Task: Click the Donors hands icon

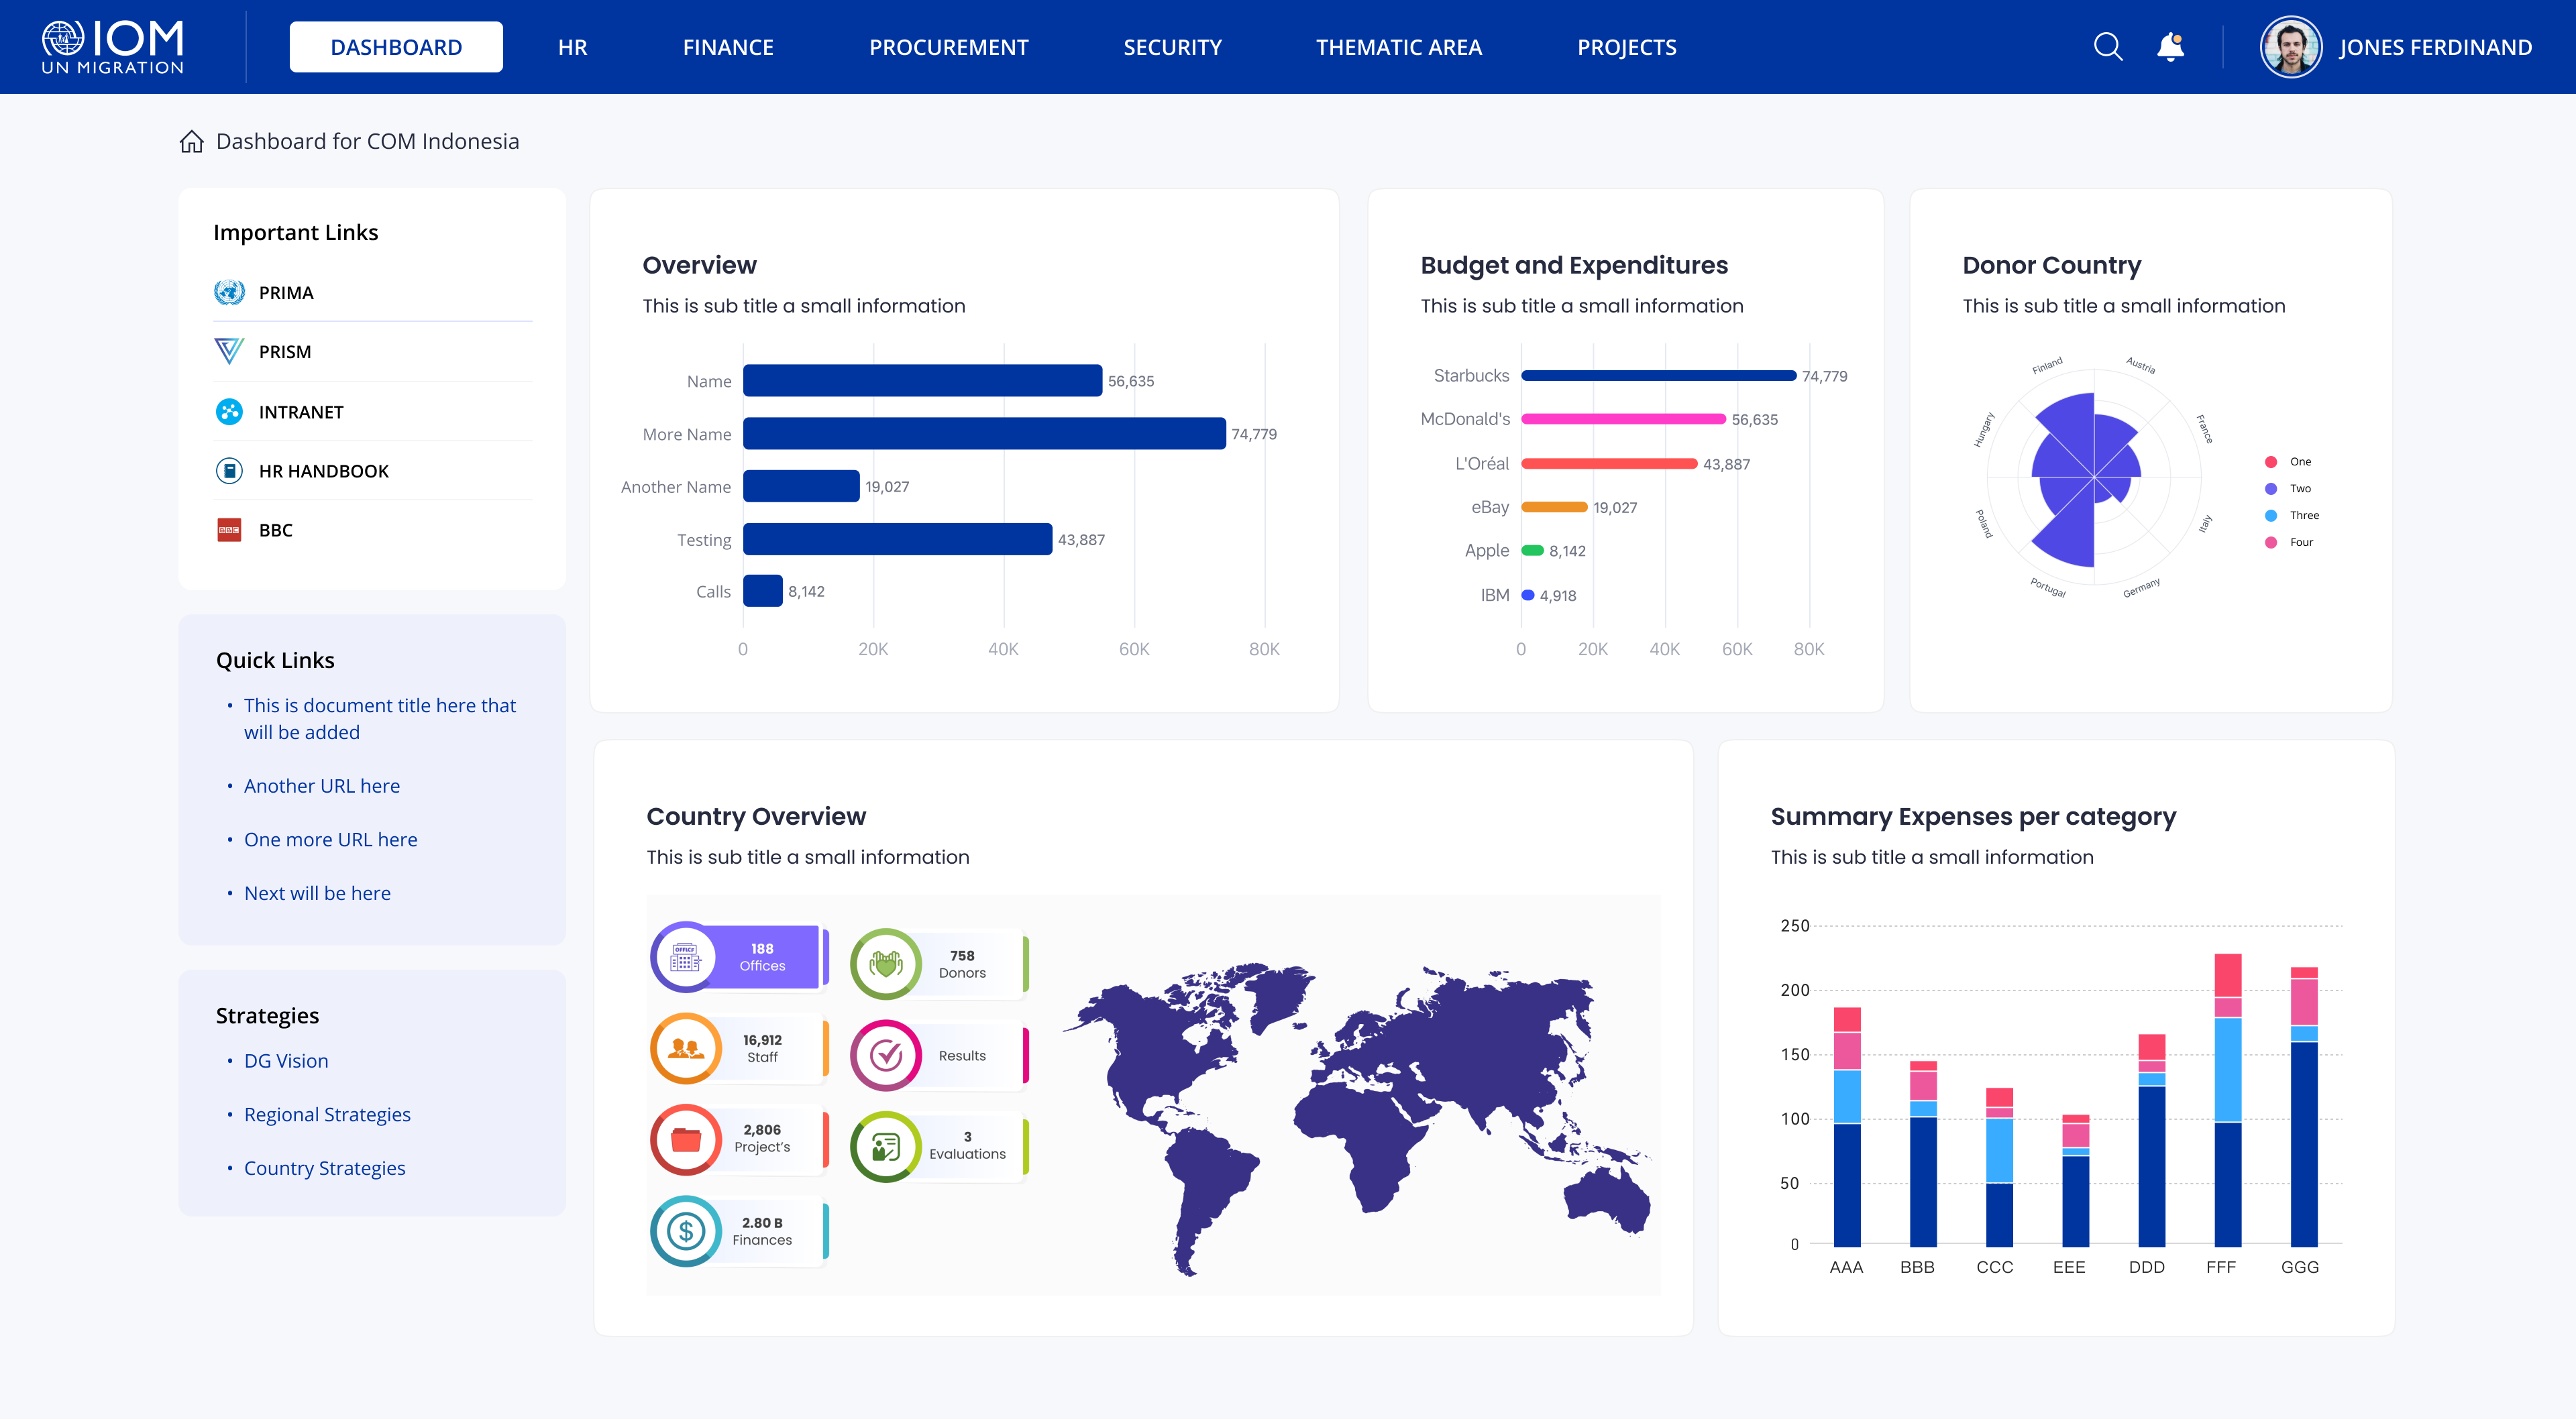Action: point(886,964)
